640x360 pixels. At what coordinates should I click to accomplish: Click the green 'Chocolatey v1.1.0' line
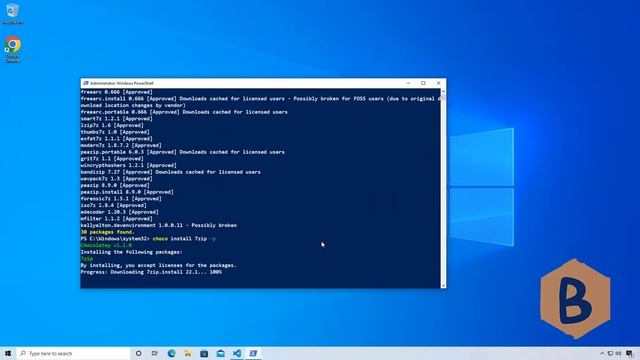pos(106,245)
